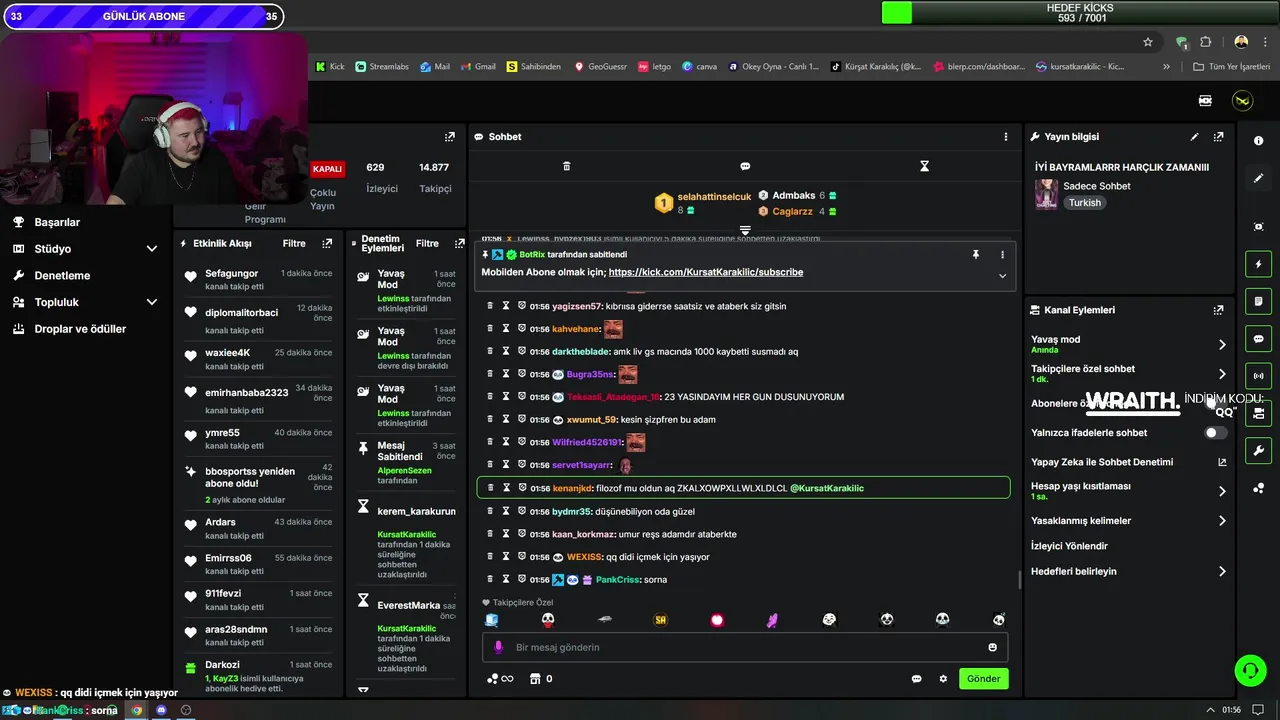Click the shop icon with 0 count
The width and height of the screenshot is (1280, 720).
pyautogui.click(x=541, y=679)
